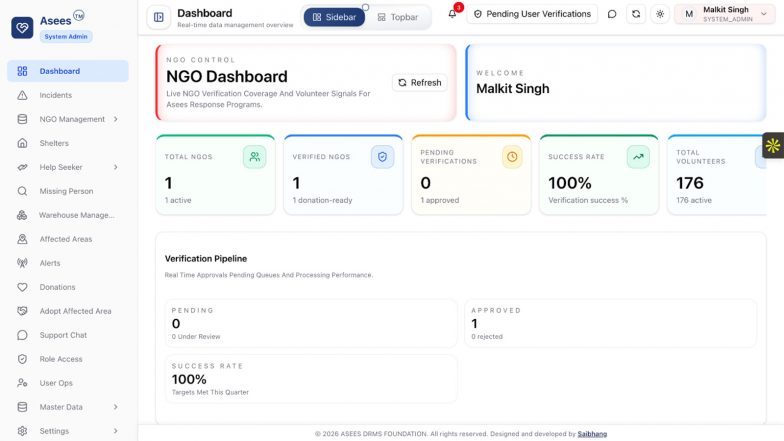Open Role Access page
Screen dimensions: 784x441
tap(68, 359)
